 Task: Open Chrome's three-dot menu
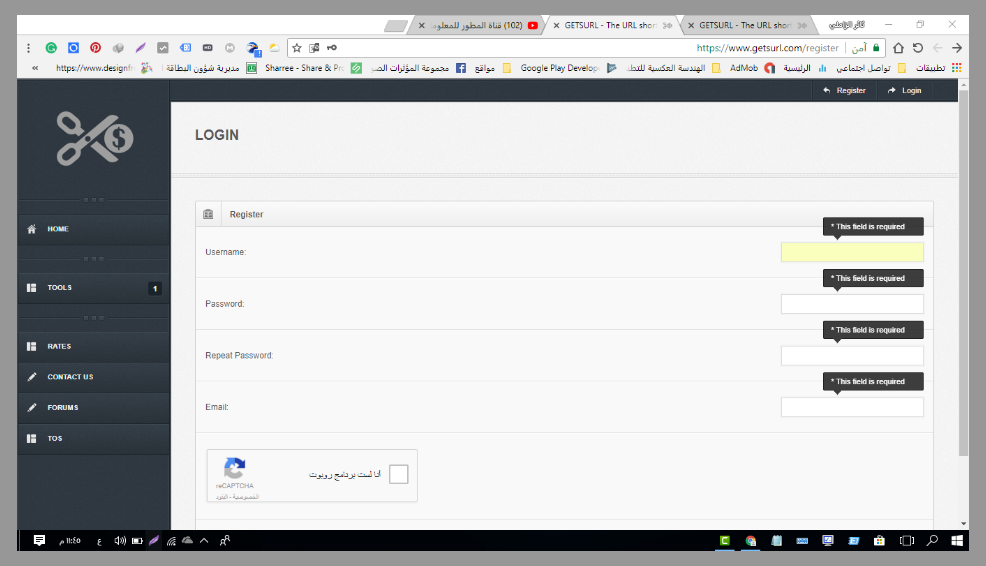click(28, 48)
